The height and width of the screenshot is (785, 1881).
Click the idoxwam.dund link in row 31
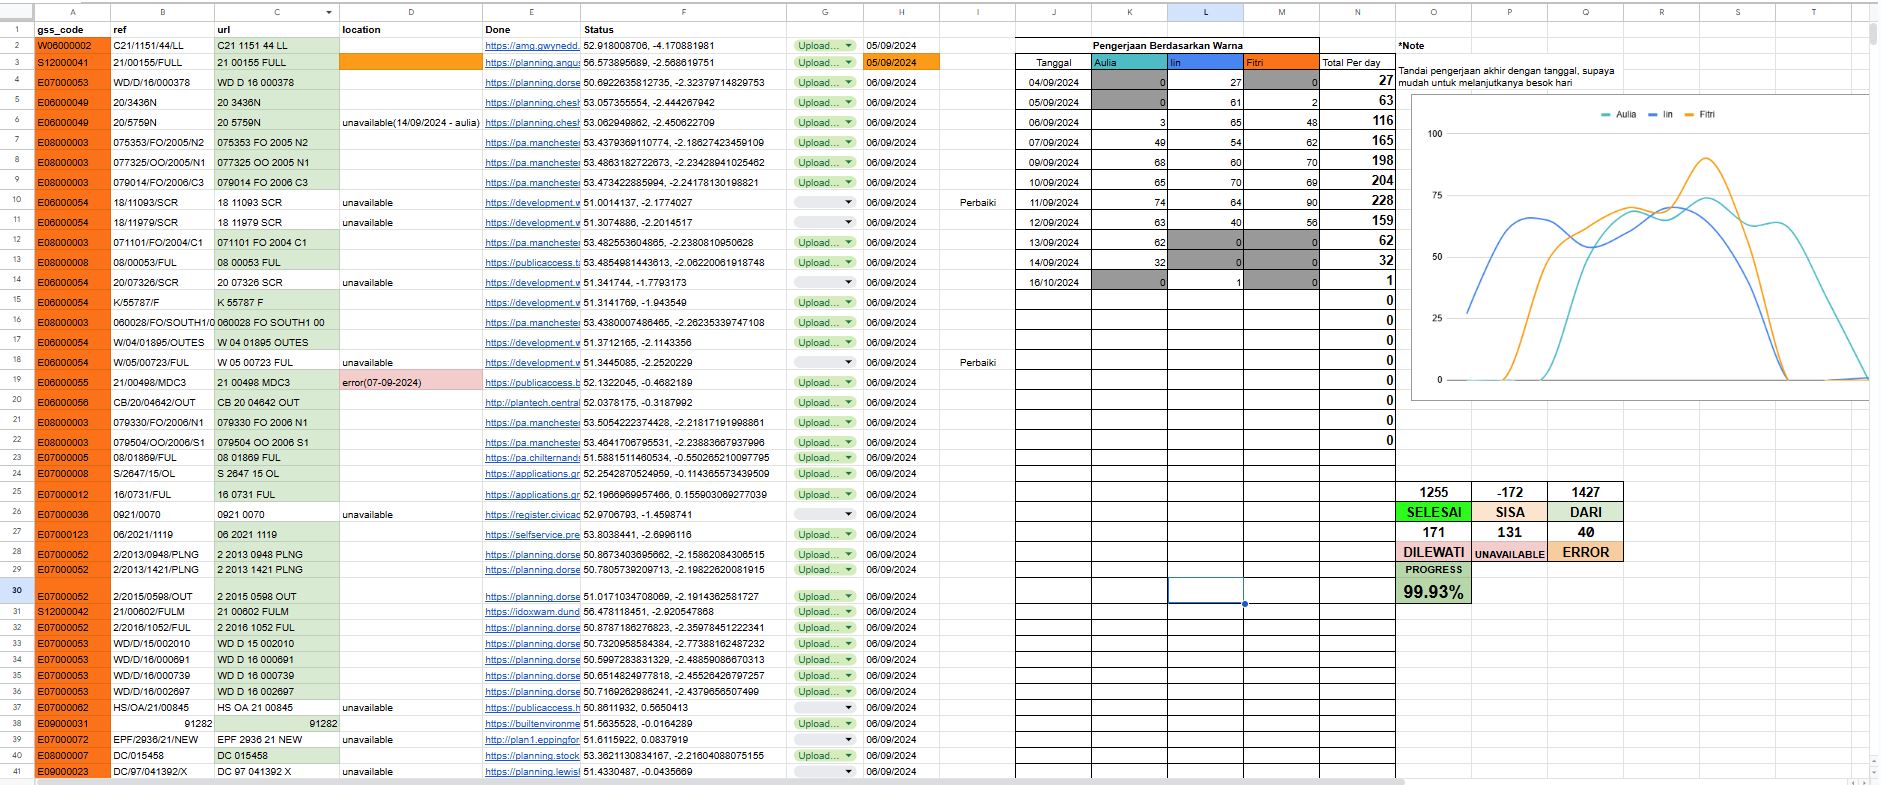[x=532, y=612]
